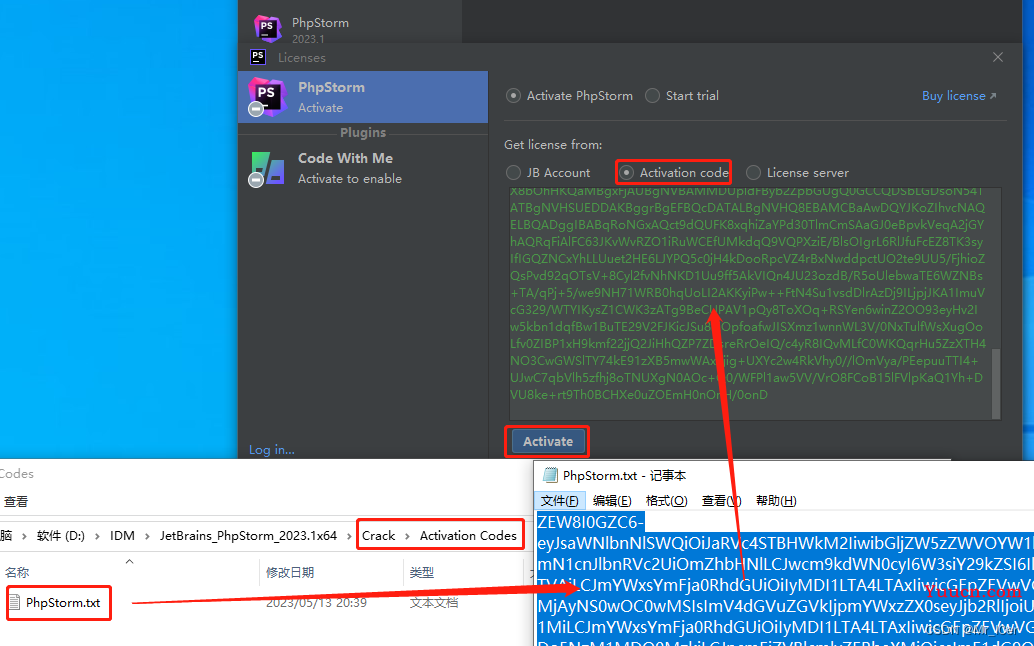The height and width of the screenshot is (646, 1034).
Task: Select Code With Me plugin entry
Action: coord(363,168)
